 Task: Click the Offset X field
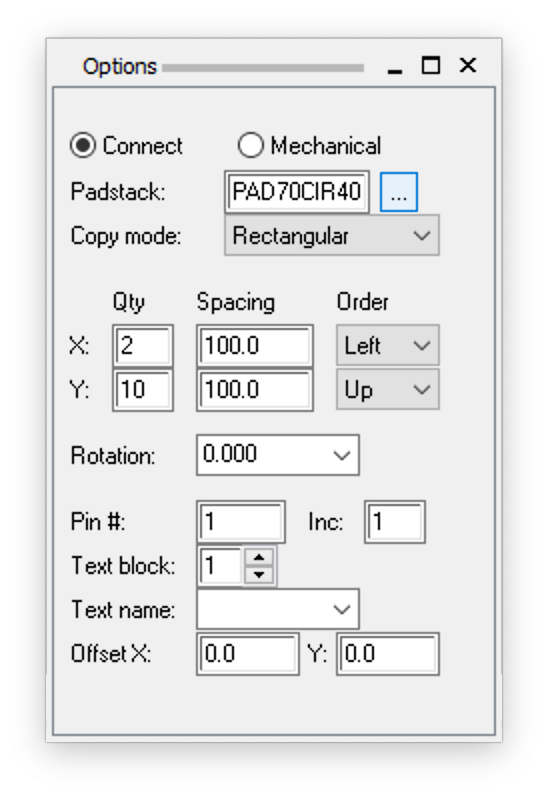pos(248,654)
